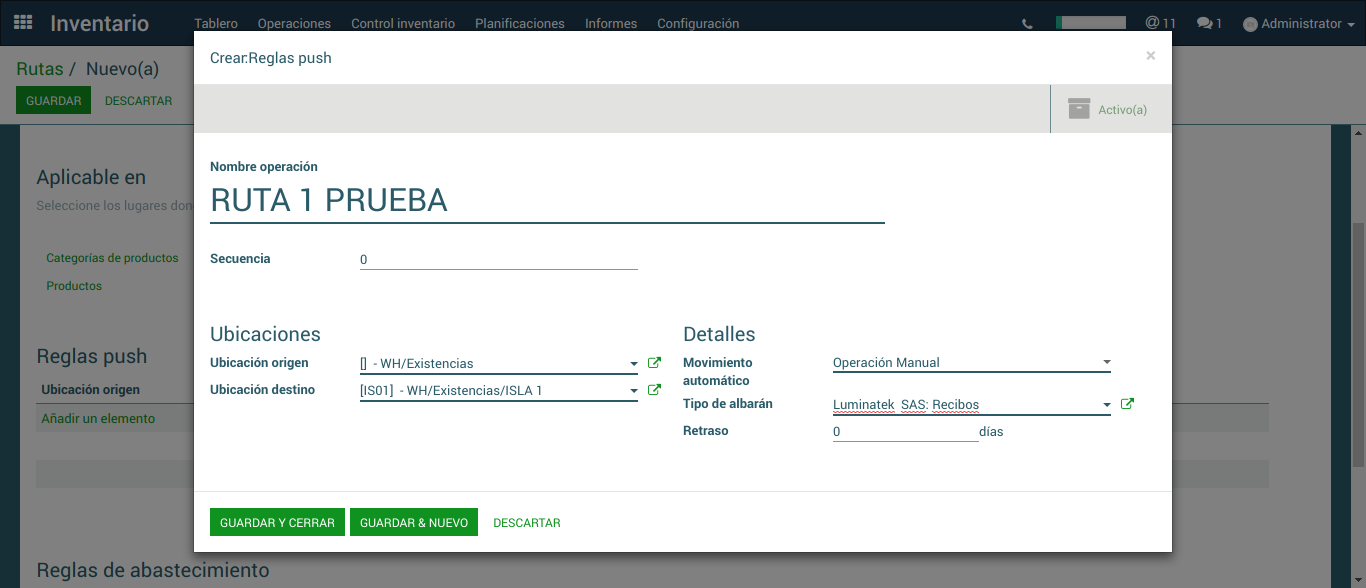1366x588 pixels.
Task: Click the Secuencia input field
Action: point(498,259)
